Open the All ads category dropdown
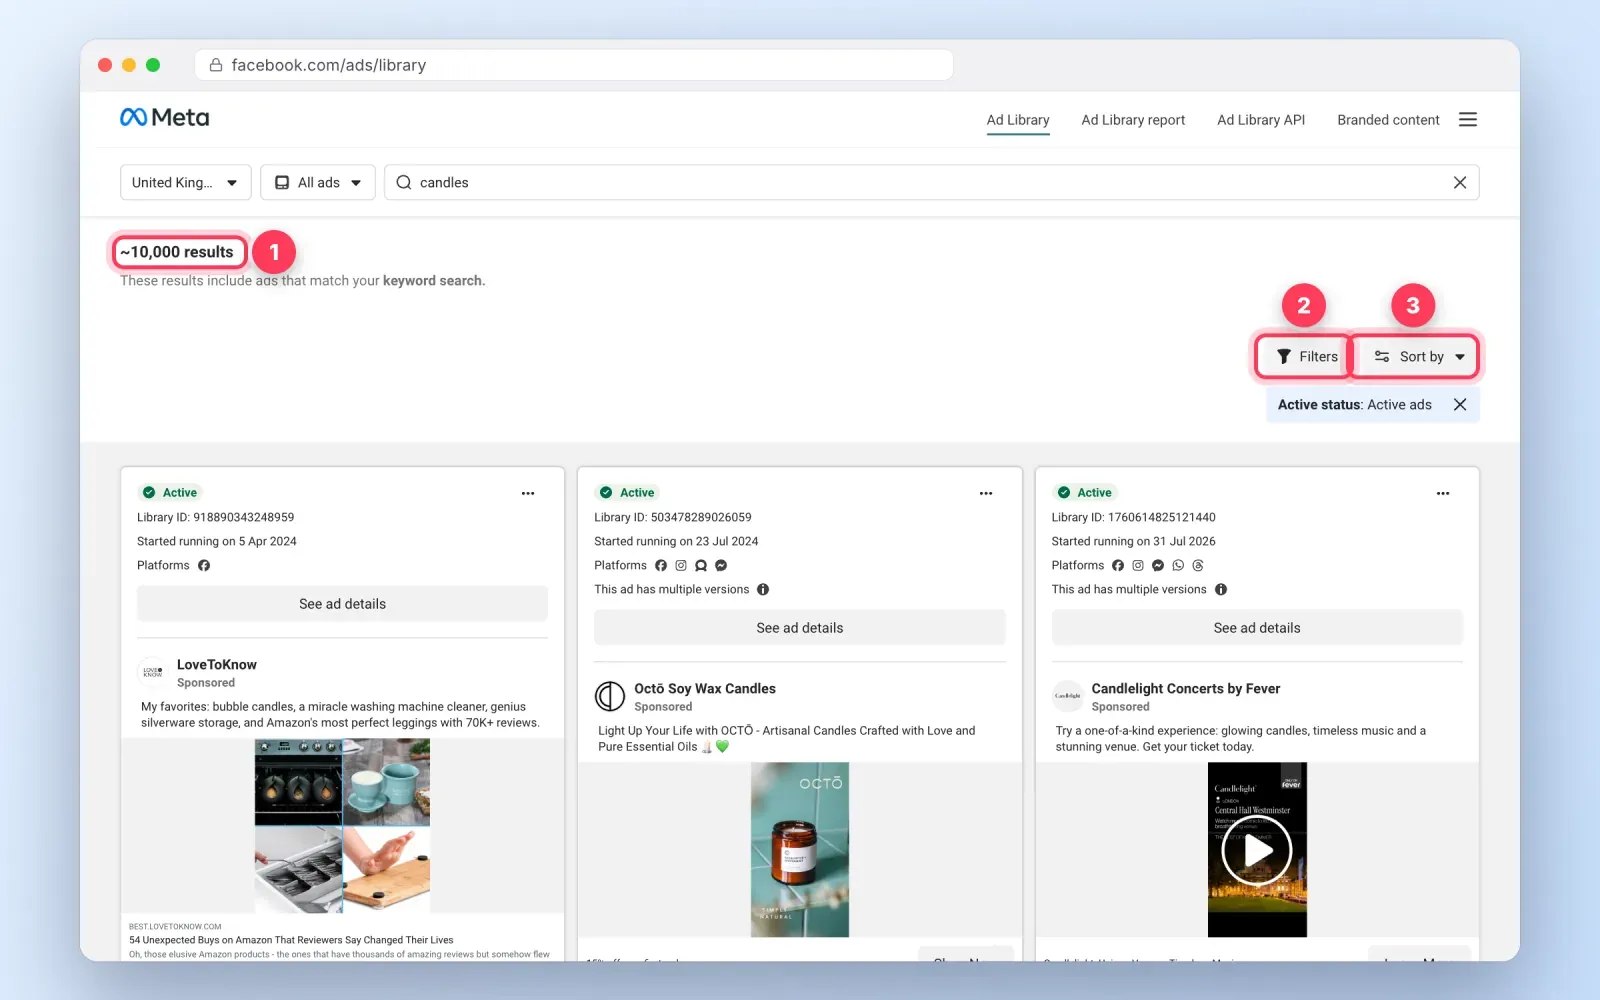Screen dimensions: 1600x1000 318,182
